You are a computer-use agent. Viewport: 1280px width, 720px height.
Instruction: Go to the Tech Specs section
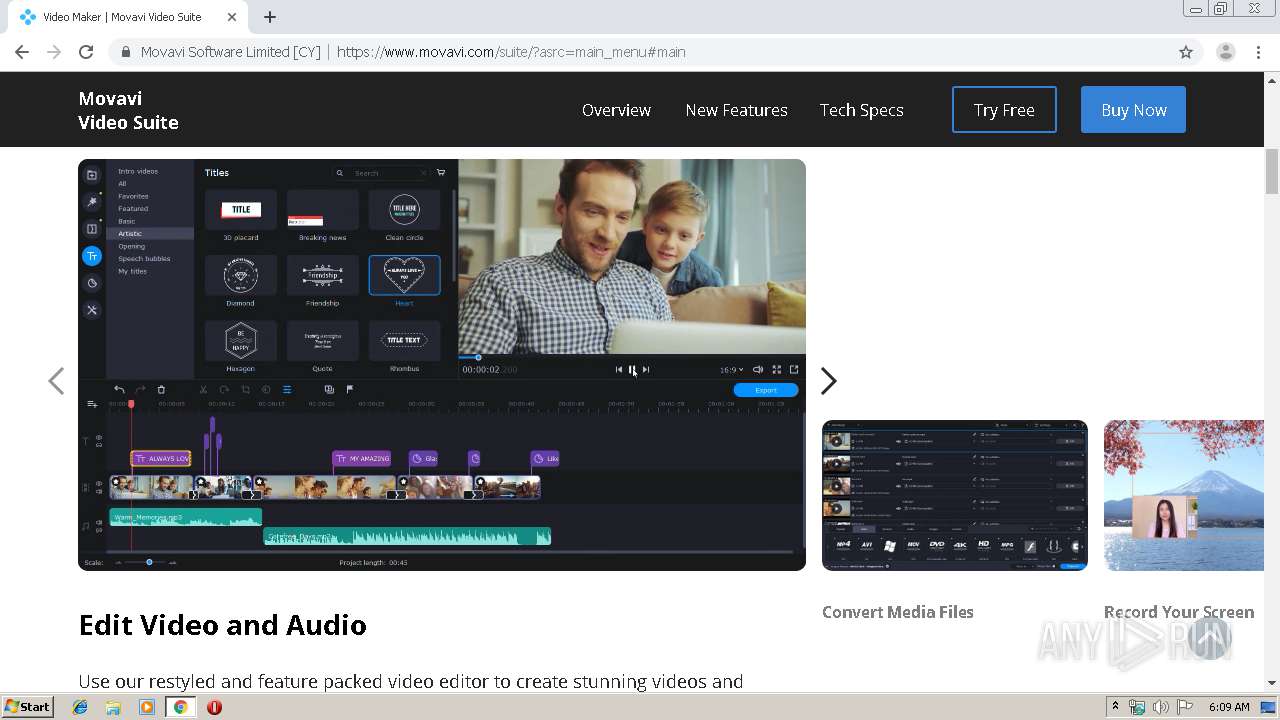pos(861,110)
